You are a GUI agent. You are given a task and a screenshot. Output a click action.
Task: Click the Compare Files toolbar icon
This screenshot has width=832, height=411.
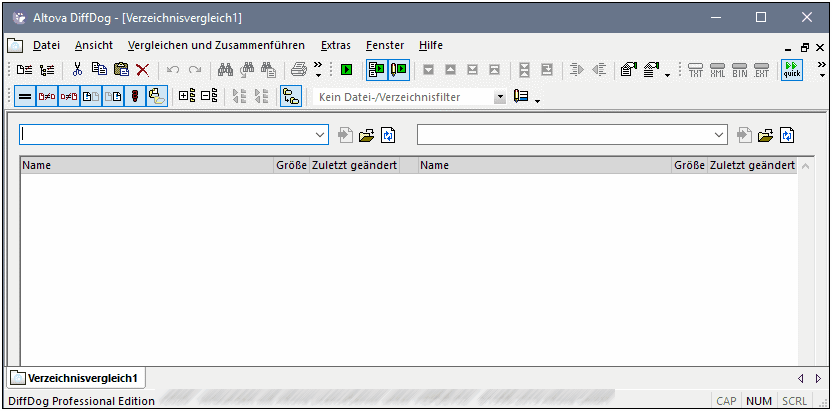24,69
